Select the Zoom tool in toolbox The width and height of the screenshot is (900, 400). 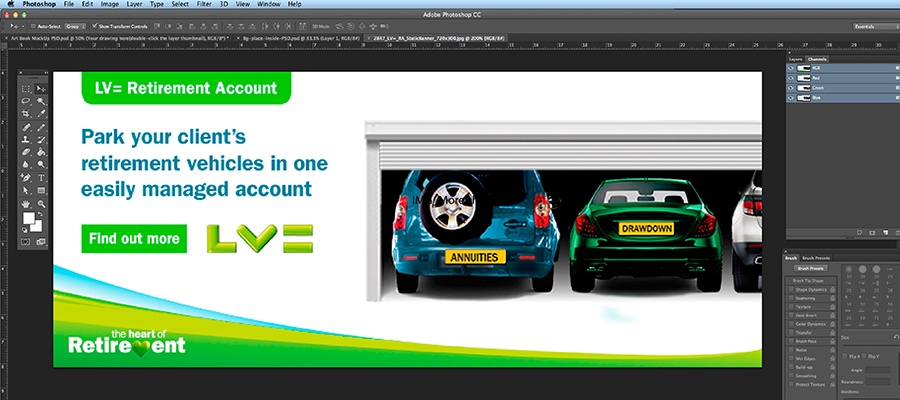(41, 204)
